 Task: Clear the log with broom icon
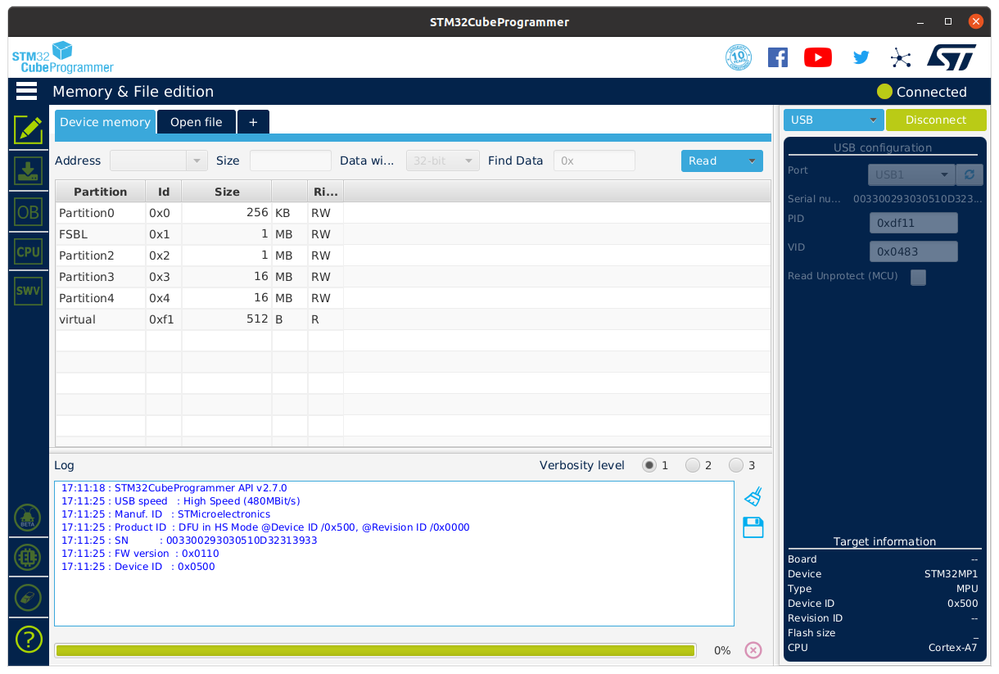click(x=753, y=496)
